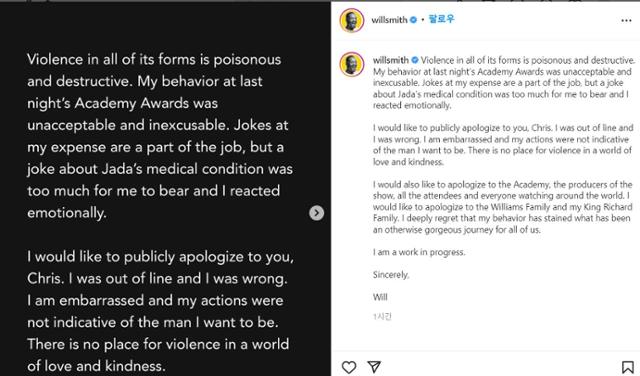
Task: Click the apology text image on the left
Action: coord(165,189)
